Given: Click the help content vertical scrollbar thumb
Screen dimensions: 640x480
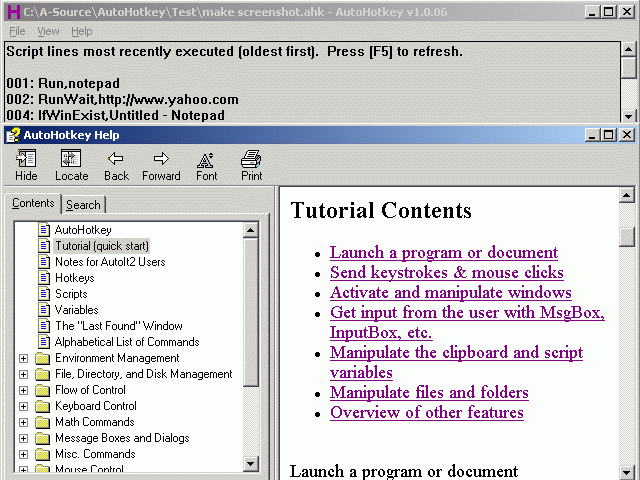Looking at the screenshot, I should [x=627, y=237].
